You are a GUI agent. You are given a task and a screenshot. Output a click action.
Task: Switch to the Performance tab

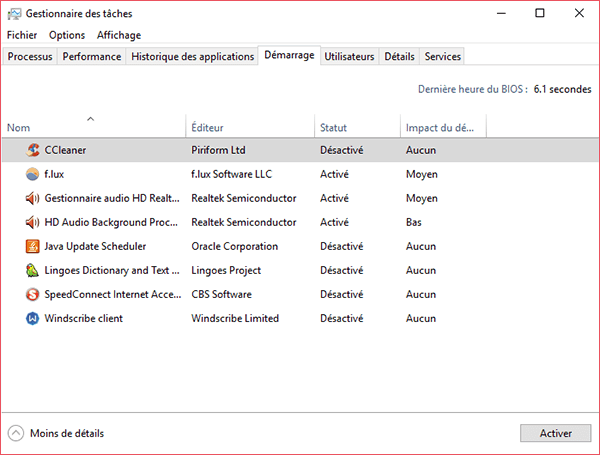pos(92,57)
